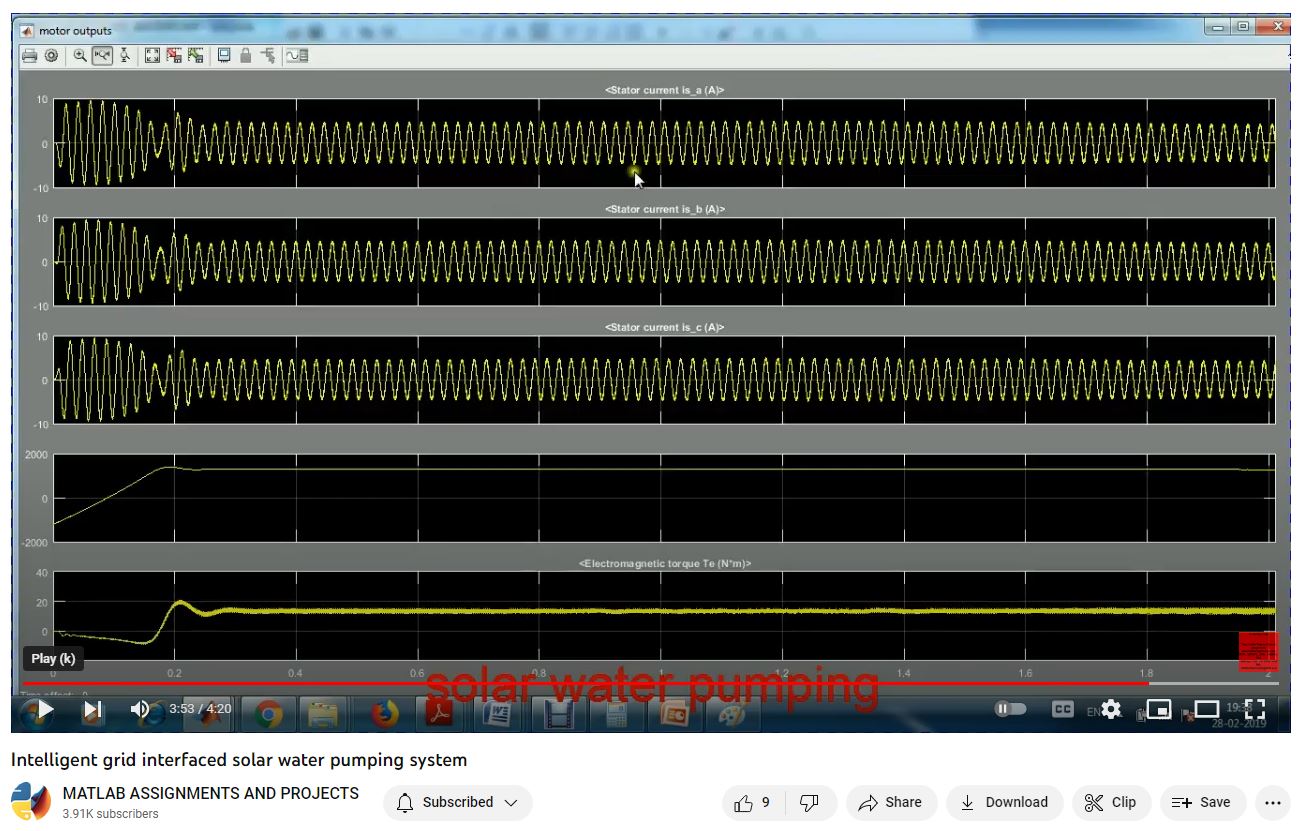This screenshot has width=1304, height=831.
Task: Mute the video volume
Action: pyautogui.click(x=140, y=710)
